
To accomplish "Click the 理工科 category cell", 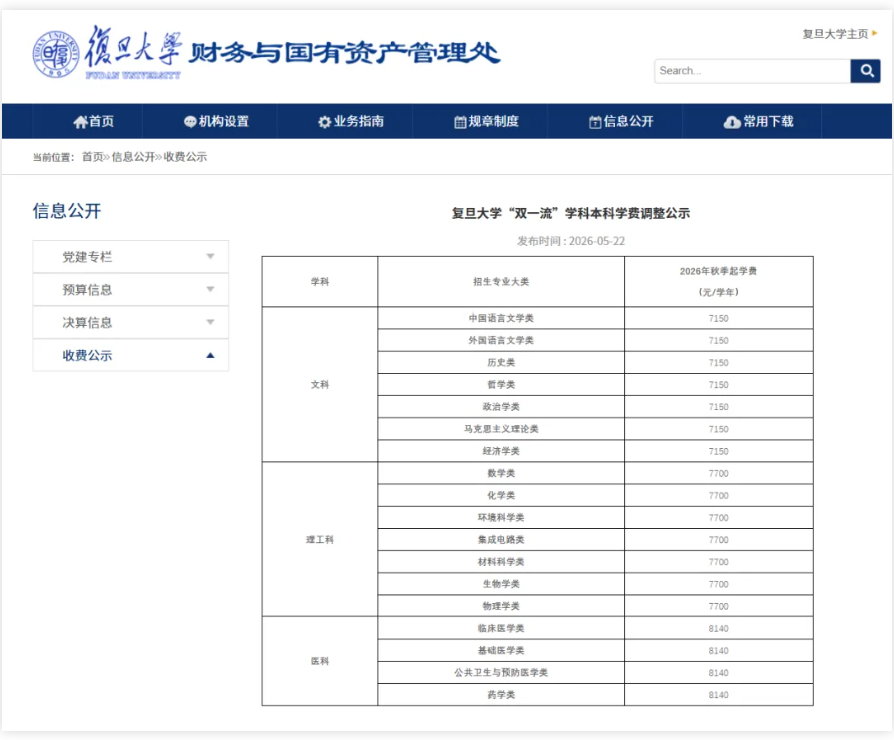I will tap(320, 539).
